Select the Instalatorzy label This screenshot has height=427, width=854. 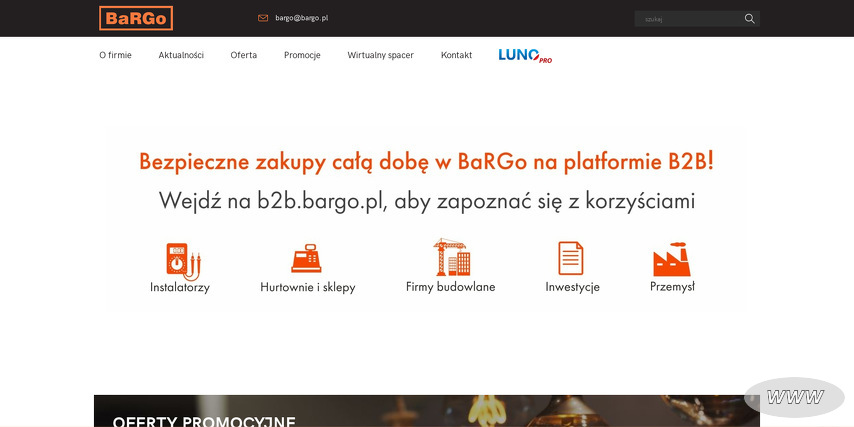coord(180,288)
